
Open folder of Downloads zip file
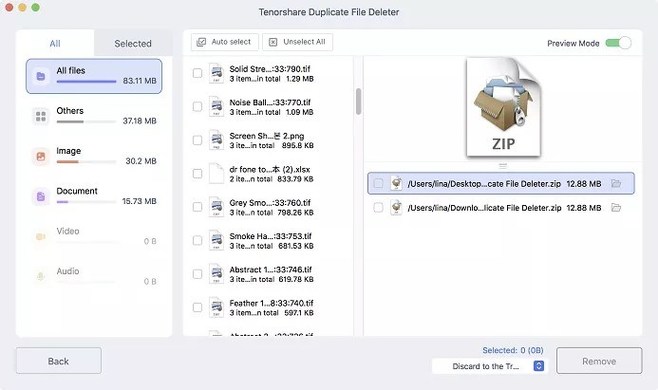616,208
